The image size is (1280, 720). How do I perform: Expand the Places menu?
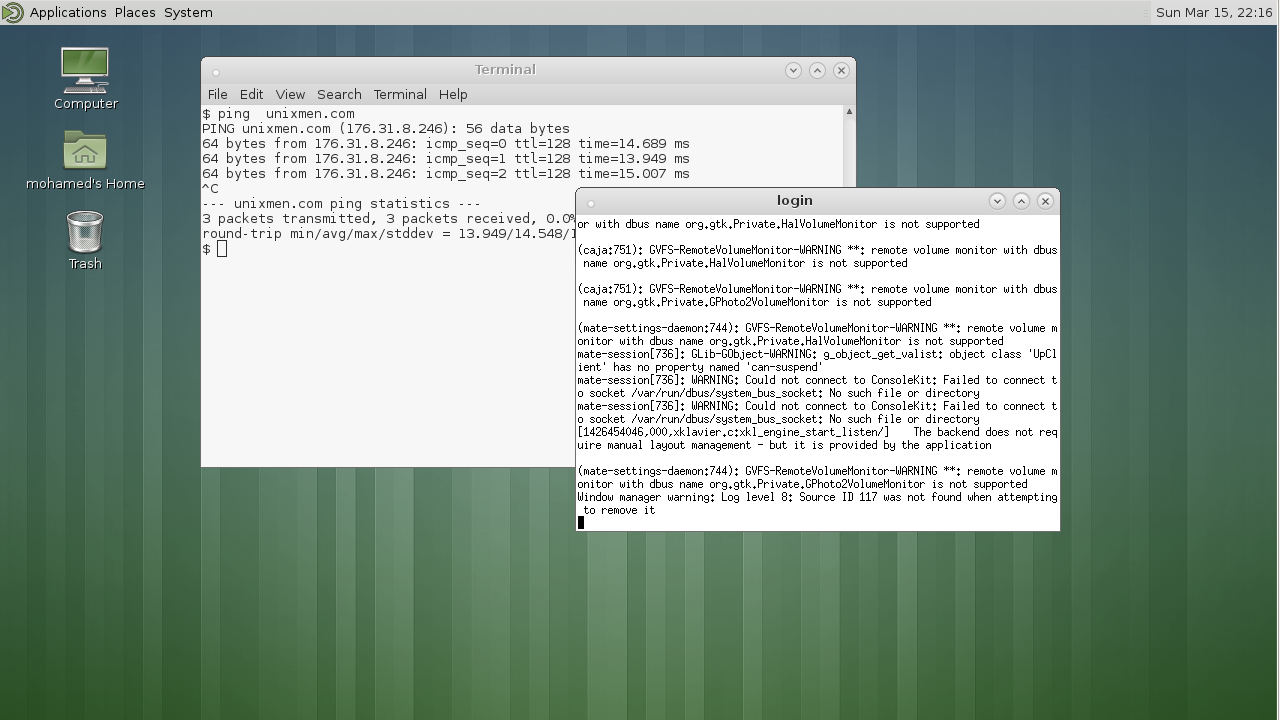[135, 12]
